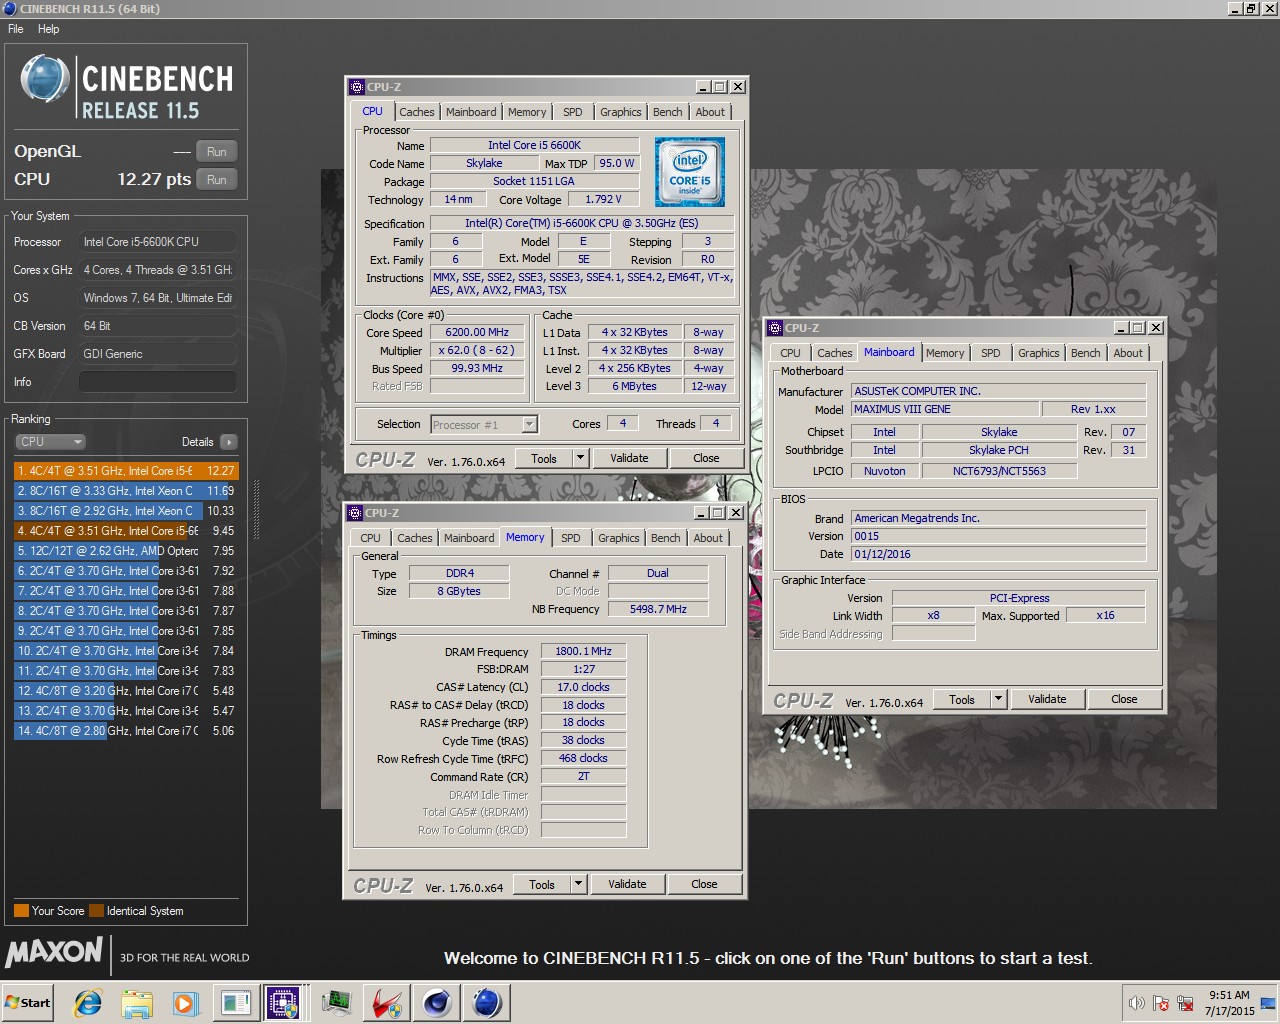Open Windows Explorer folder icon in taskbar
1280x1024 pixels.
click(137, 1003)
